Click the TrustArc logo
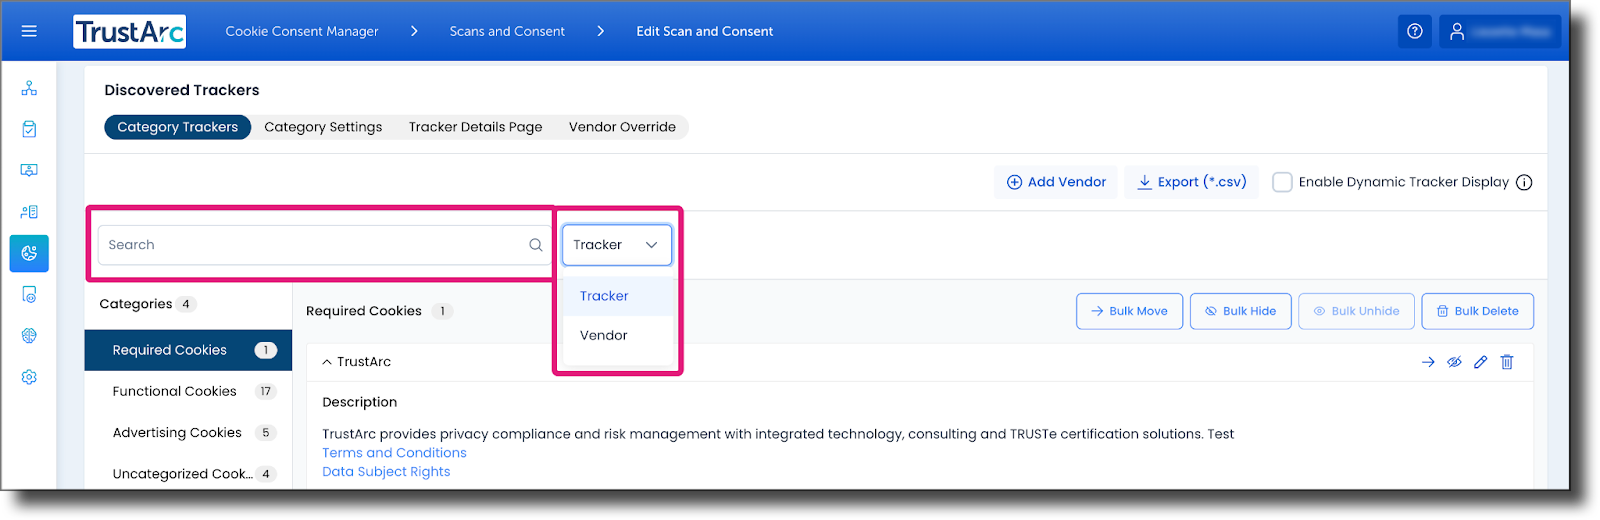The width and height of the screenshot is (1600, 520). [x=129, y=32]
